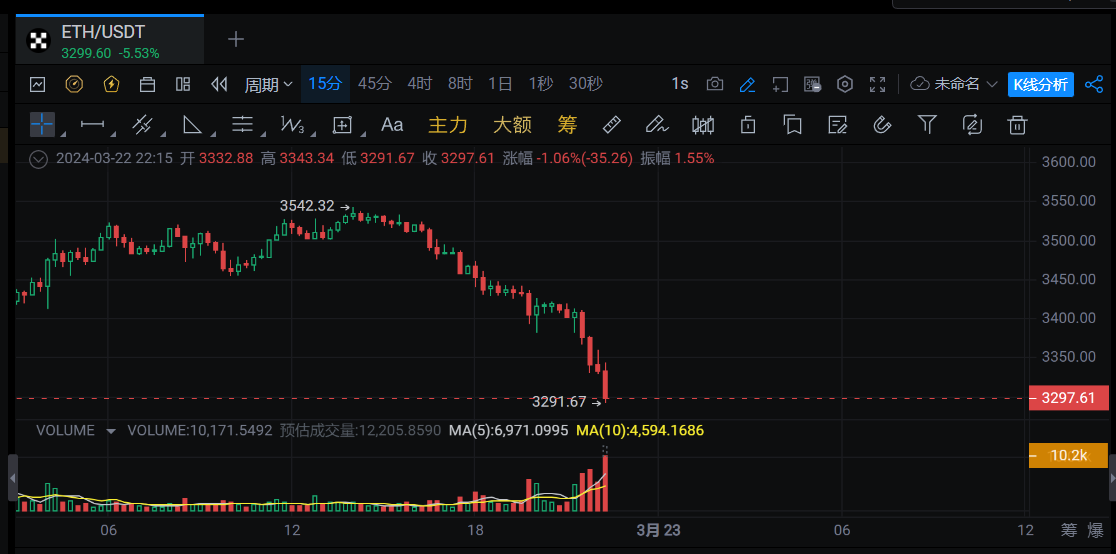Open the 周期 period dropdown
The height and width of the screenshot is (554, 1116).
point(268,84)
